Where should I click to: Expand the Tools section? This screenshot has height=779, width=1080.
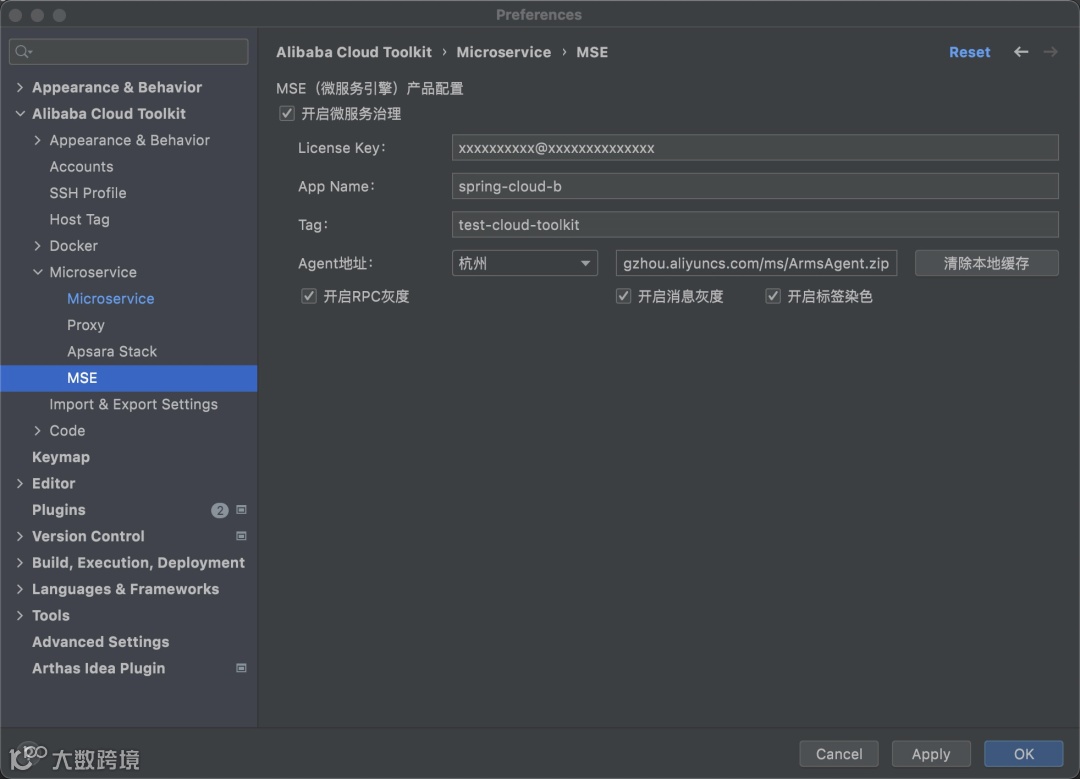click(x=20, y=615)
